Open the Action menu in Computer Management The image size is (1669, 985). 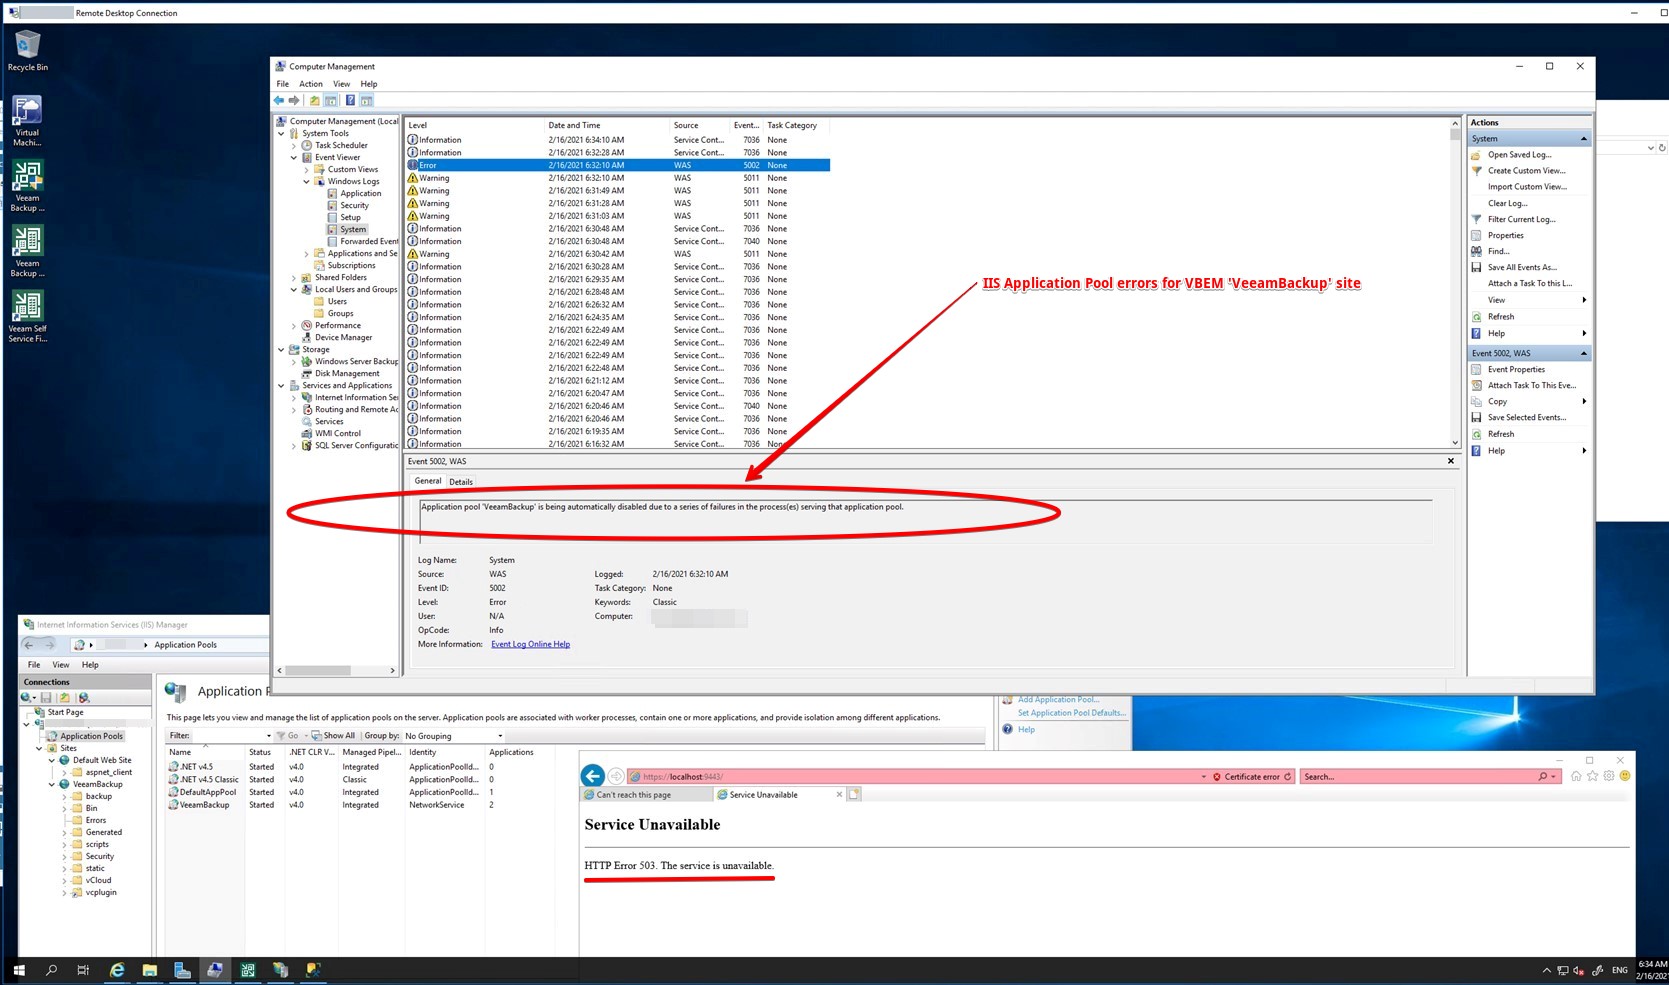(311, 84)
